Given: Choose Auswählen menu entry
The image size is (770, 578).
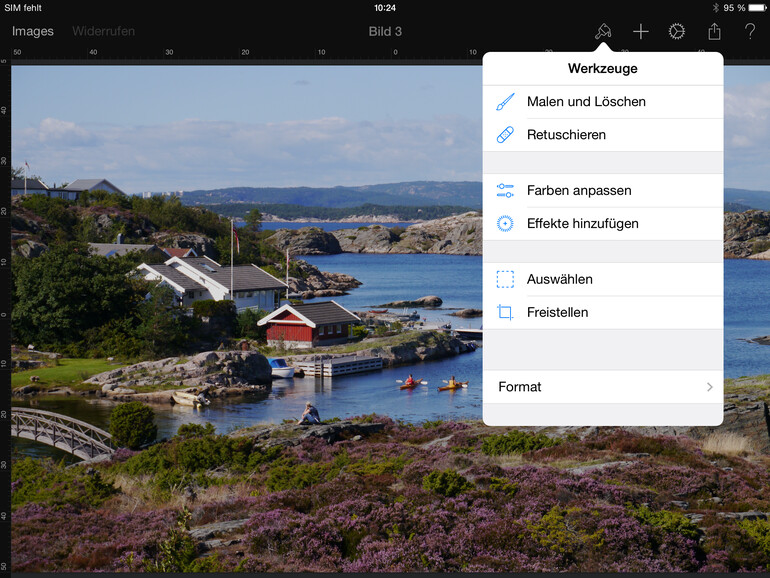Looking at the screenshot, I should (x=603, y=279).
